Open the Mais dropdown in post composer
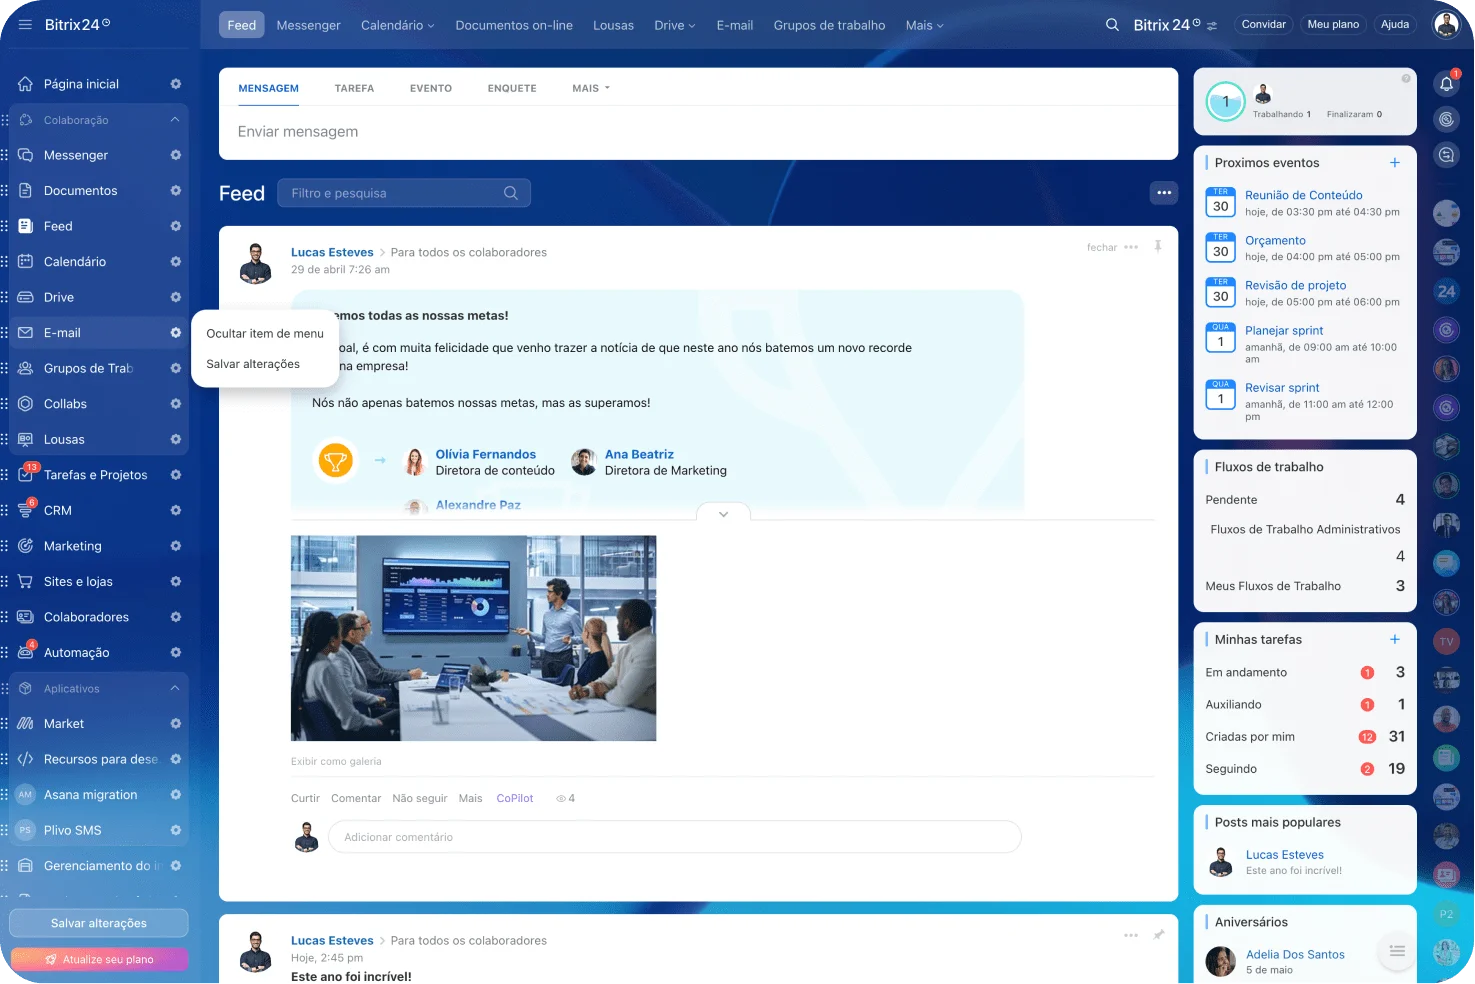The image size is (1475, 984). point(590,88)
